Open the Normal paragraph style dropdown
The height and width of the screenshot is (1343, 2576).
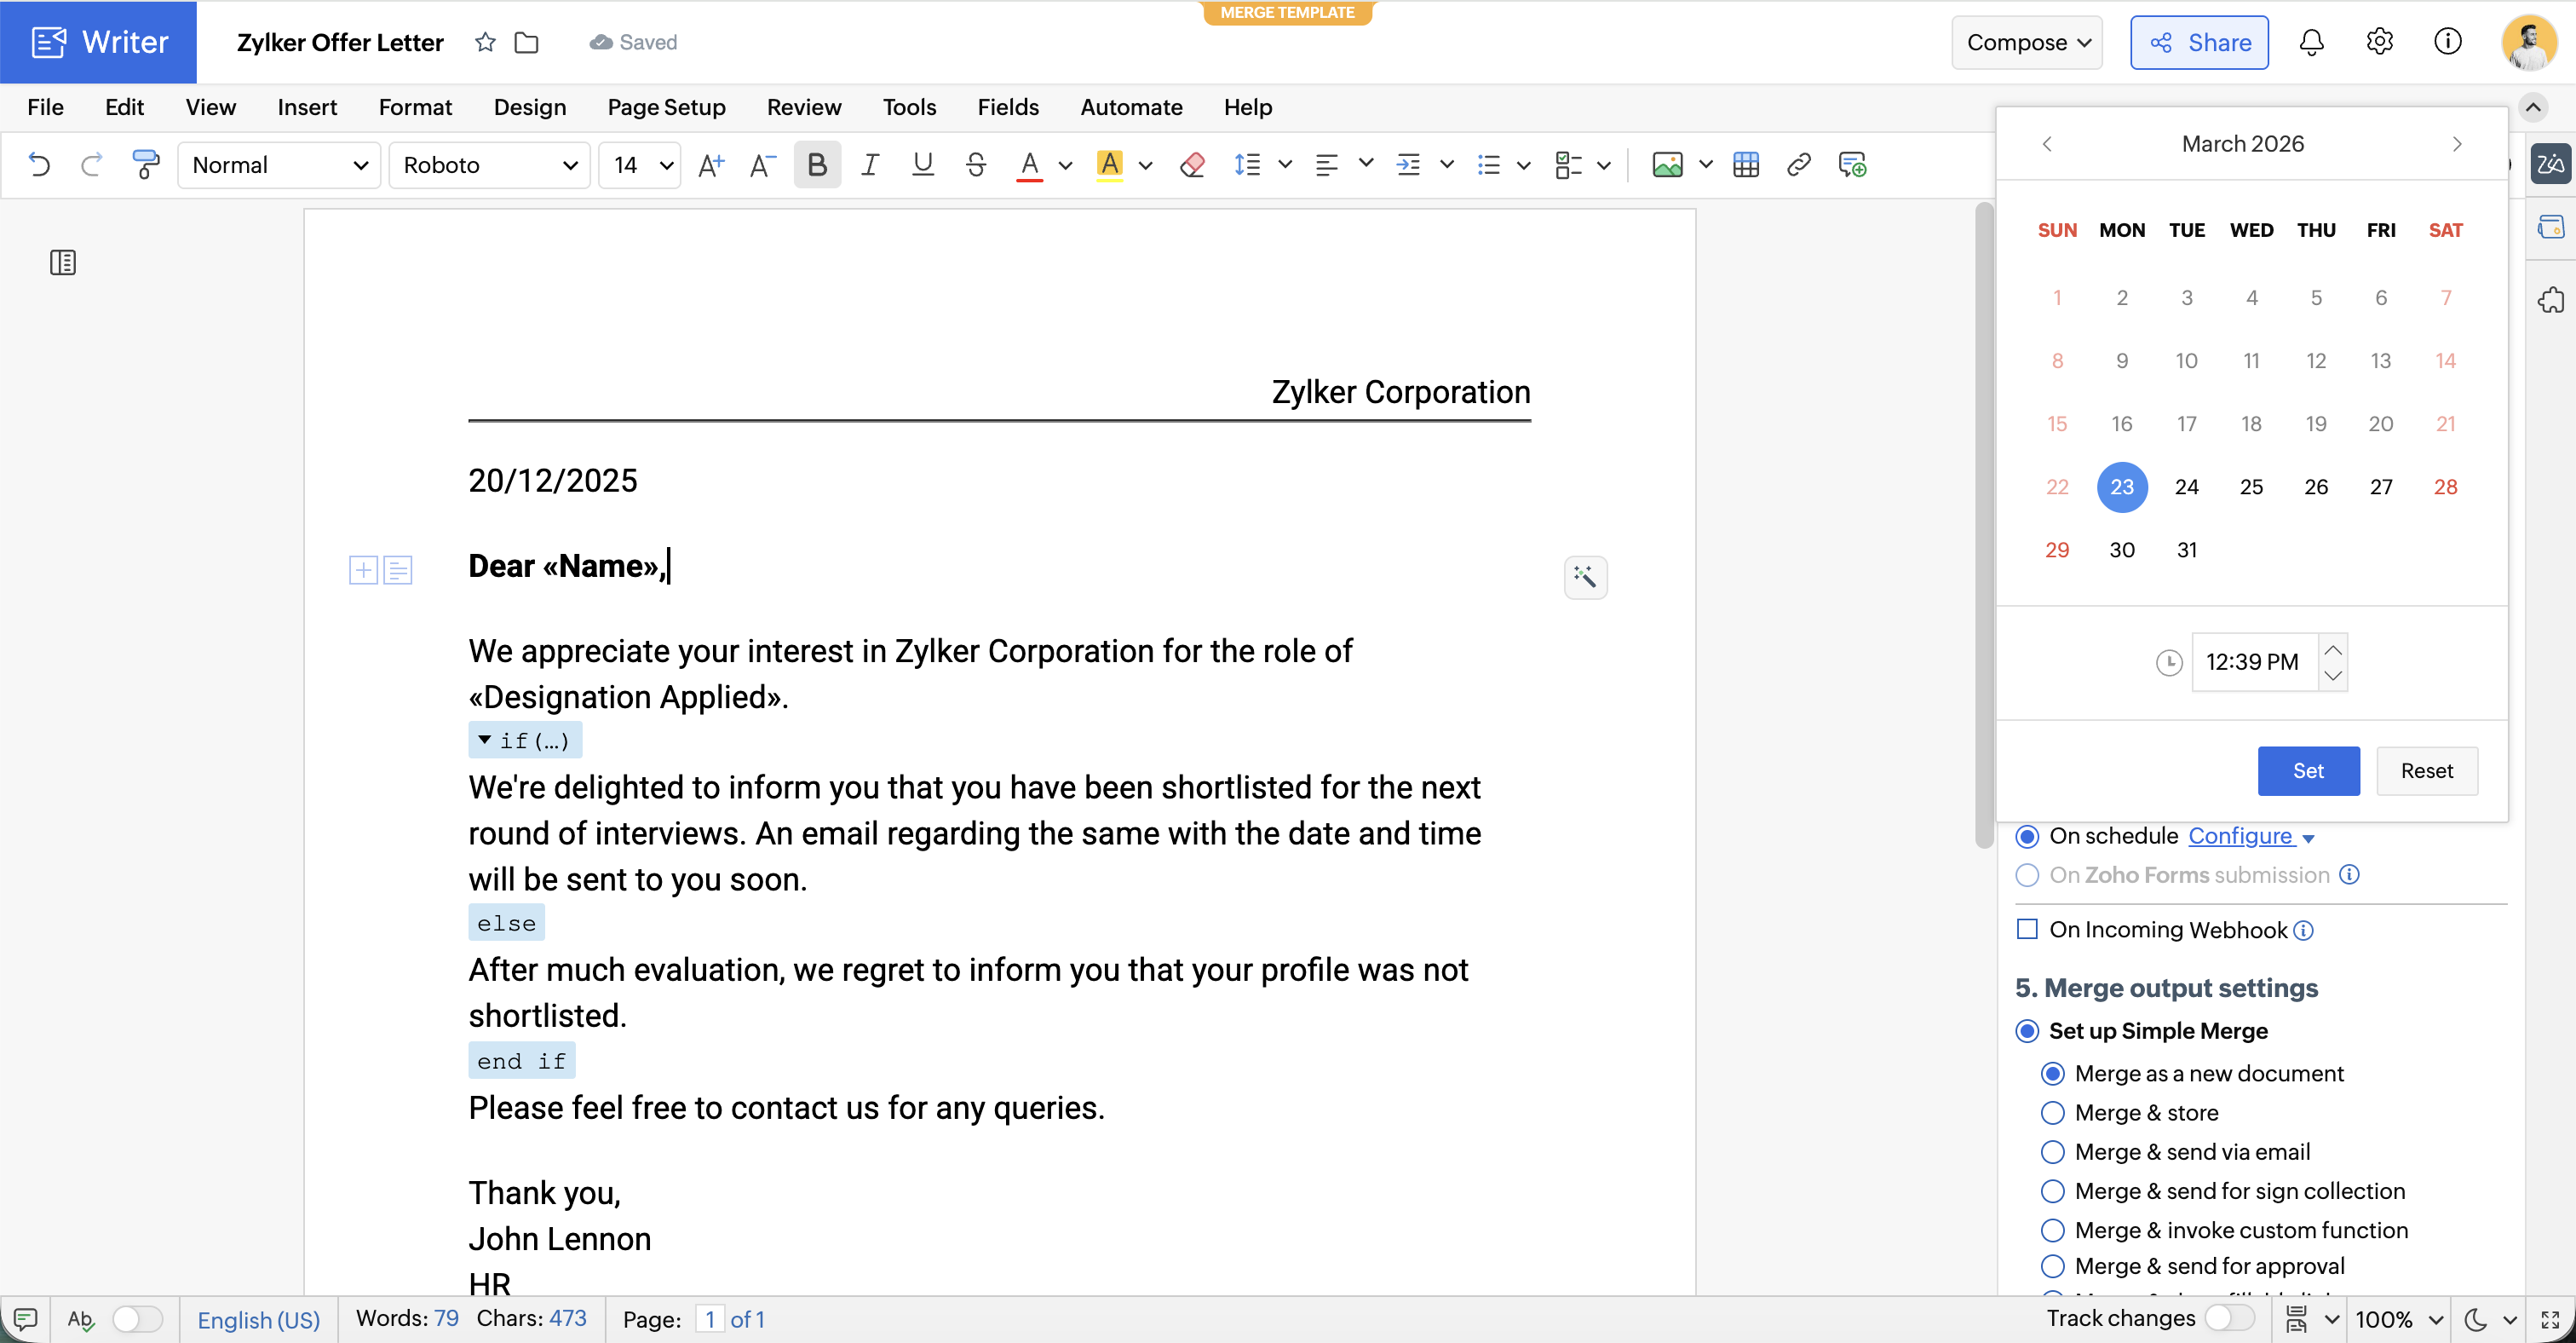279,164
